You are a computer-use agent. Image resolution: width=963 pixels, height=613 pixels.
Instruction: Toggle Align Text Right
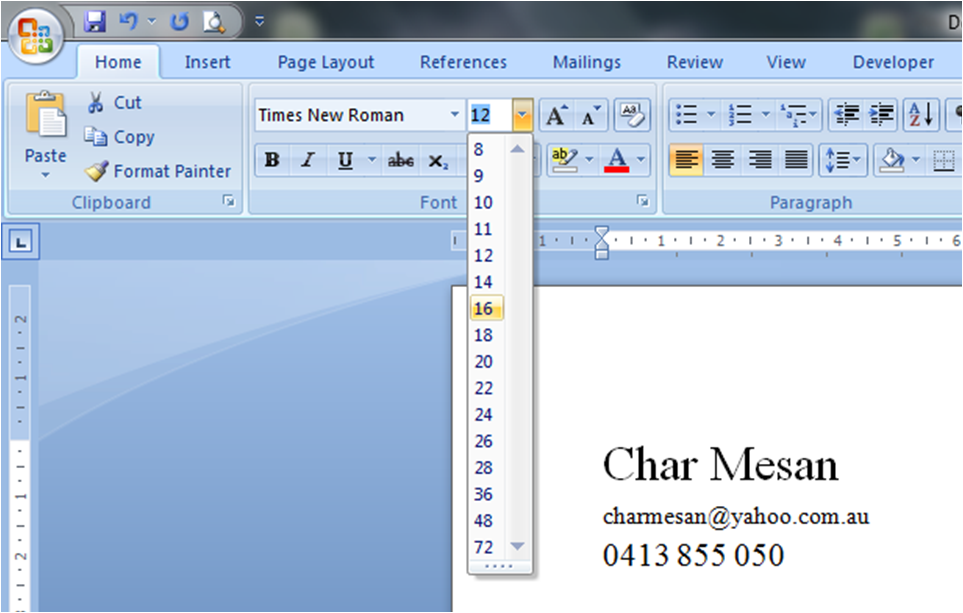click(x=760, y=160)
